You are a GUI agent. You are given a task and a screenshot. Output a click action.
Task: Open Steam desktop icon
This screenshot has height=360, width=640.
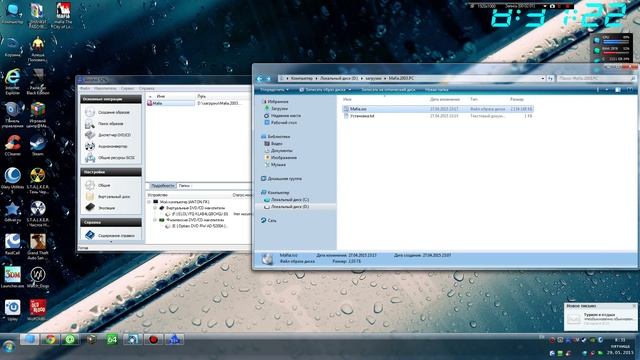(x=38, y=146)
